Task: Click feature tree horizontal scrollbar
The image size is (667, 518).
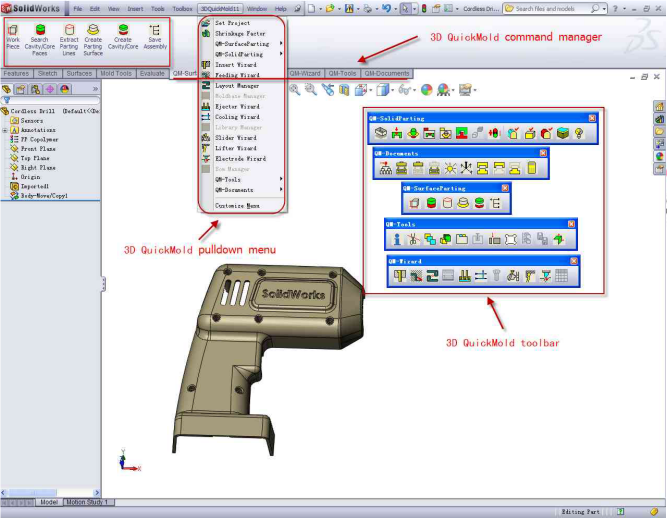Action: pos(50,493)
